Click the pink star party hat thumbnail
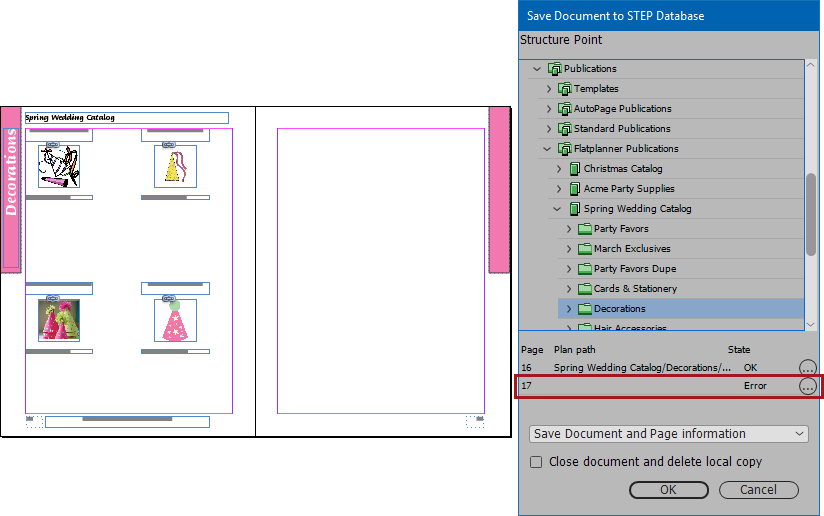This screenshot has height=516, width=824. (176, 321)
